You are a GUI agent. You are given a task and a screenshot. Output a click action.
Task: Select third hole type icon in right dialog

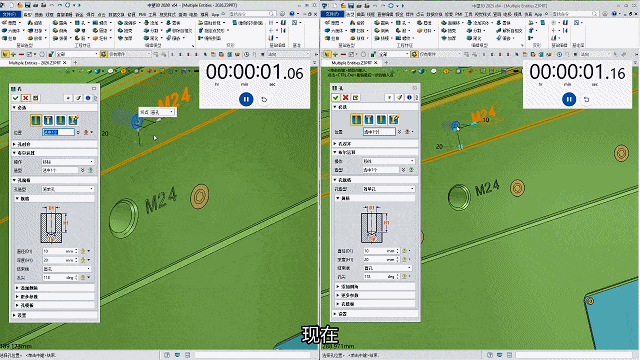pos(381,119)
